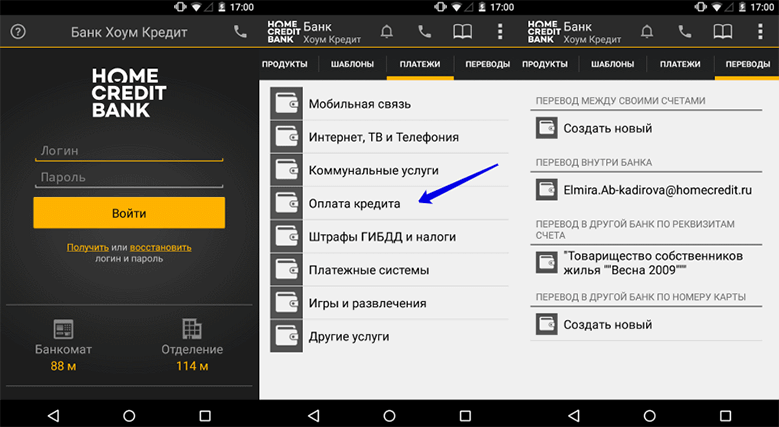Image resolution: width=779 pixels, height=427 pixels.
Task: Focus the Логин input field
Action: [x=129, y=151]
